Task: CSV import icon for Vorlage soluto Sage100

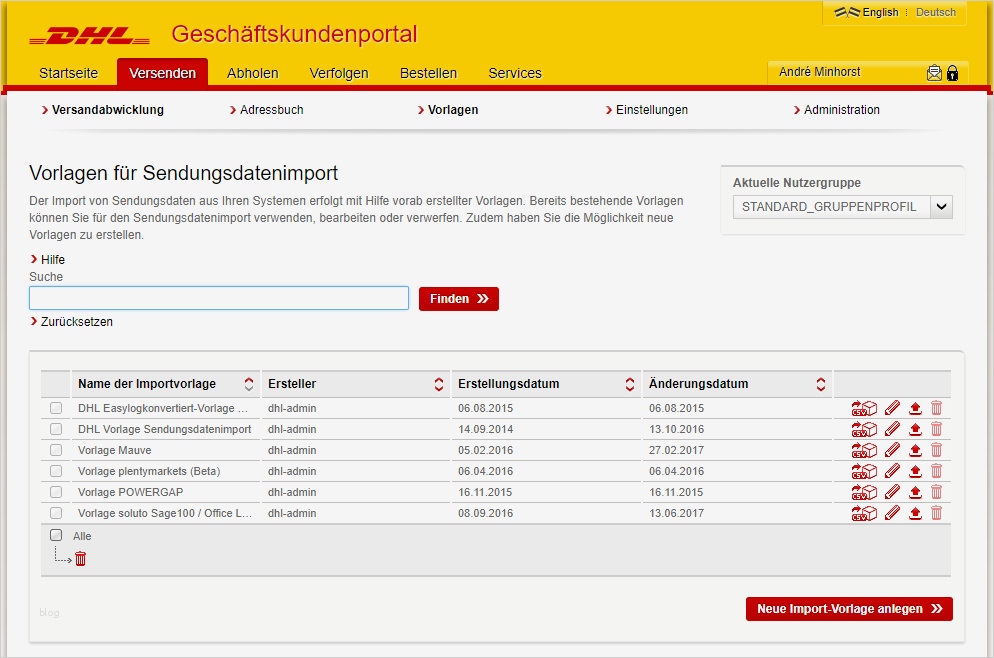Action: click(x=864, y=513)
